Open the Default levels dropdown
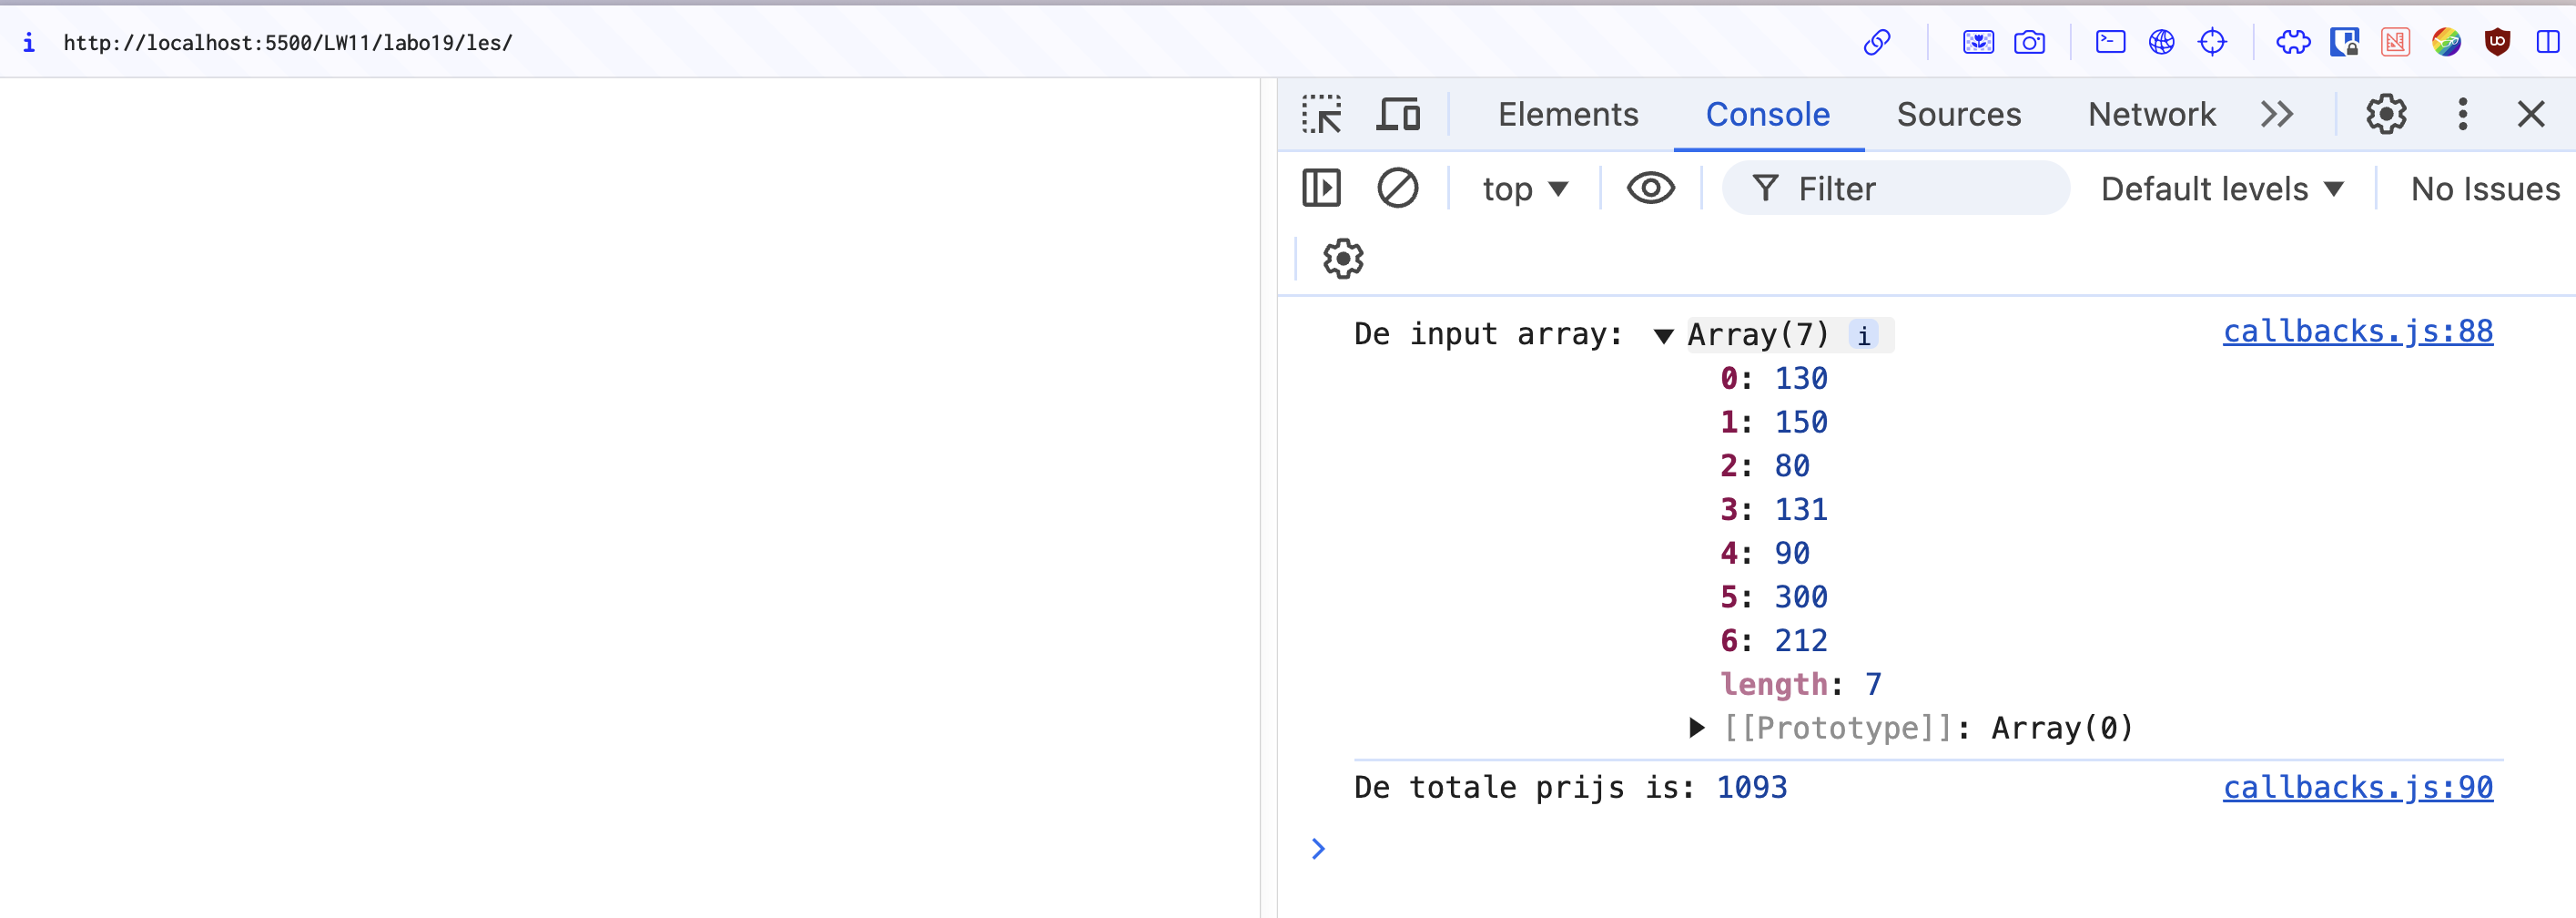Viewport: 2576px width, 918px height. (x=2222, y=189)
